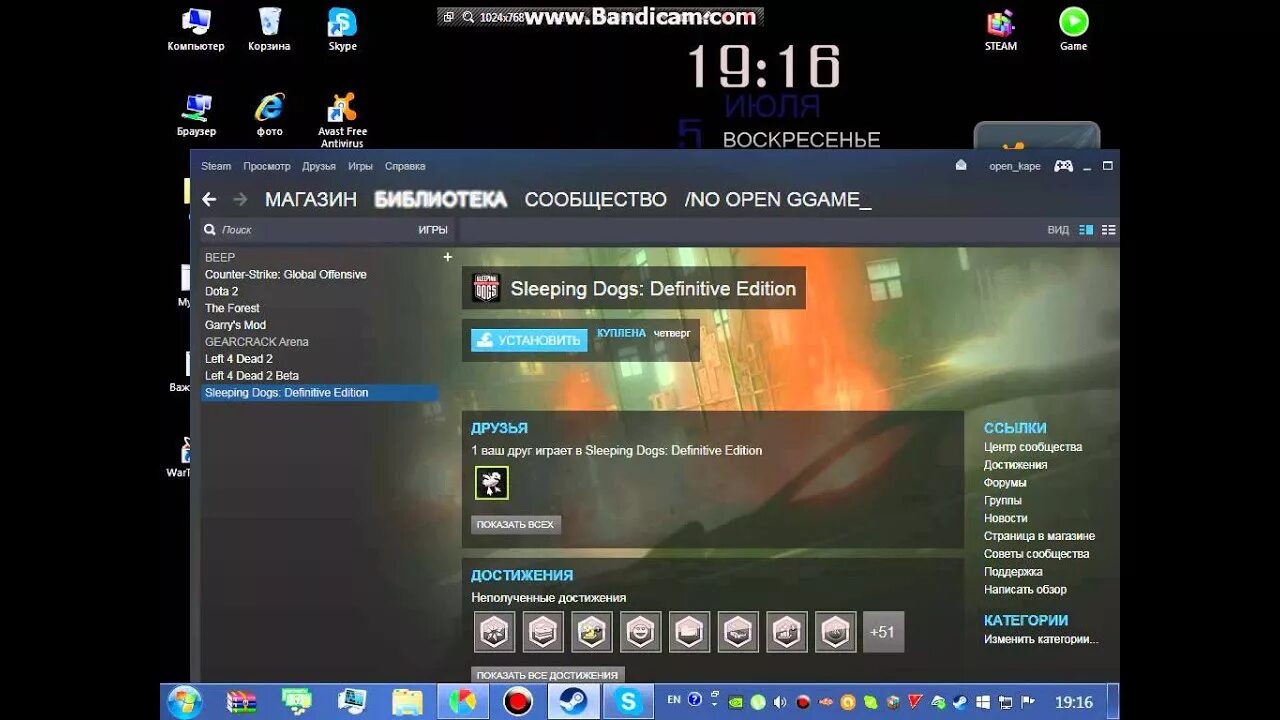1280x720 pixels.
Task: Switch to the БИБЛИОТЕКА tab
Action: pos(441,199)
